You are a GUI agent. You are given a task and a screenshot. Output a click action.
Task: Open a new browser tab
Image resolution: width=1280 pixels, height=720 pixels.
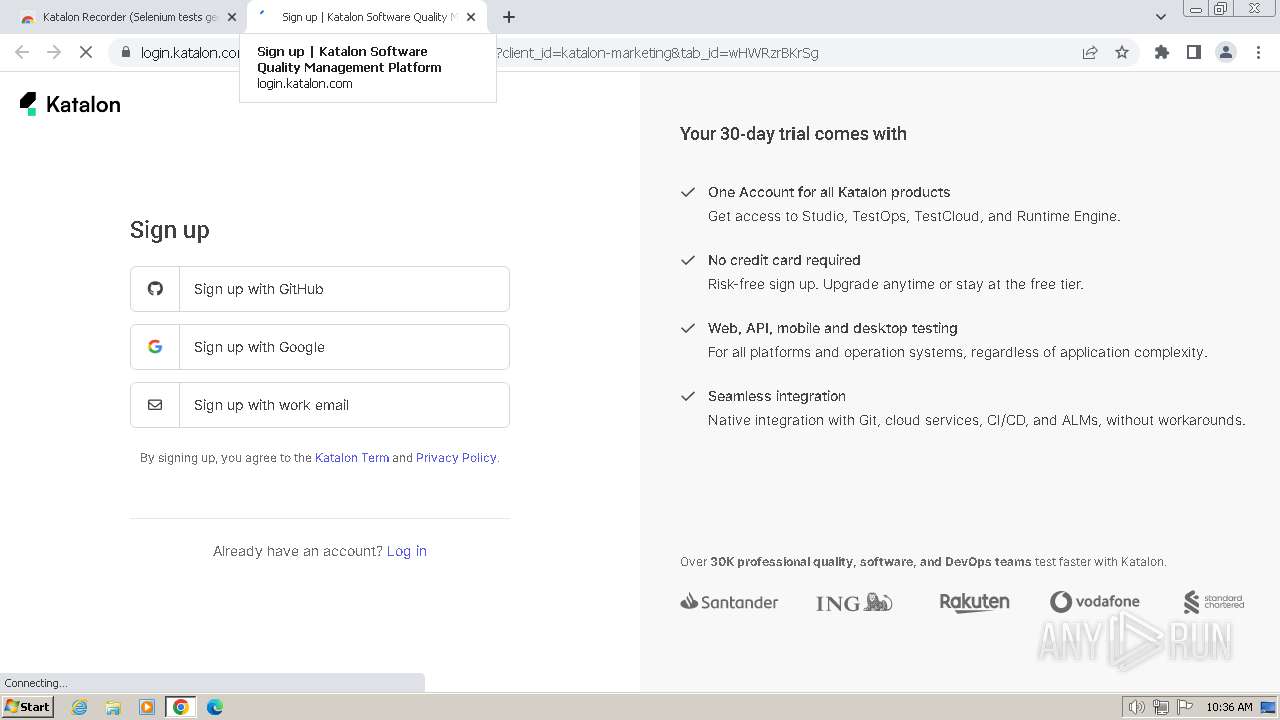pyautogui.click(x=509, y=17)
